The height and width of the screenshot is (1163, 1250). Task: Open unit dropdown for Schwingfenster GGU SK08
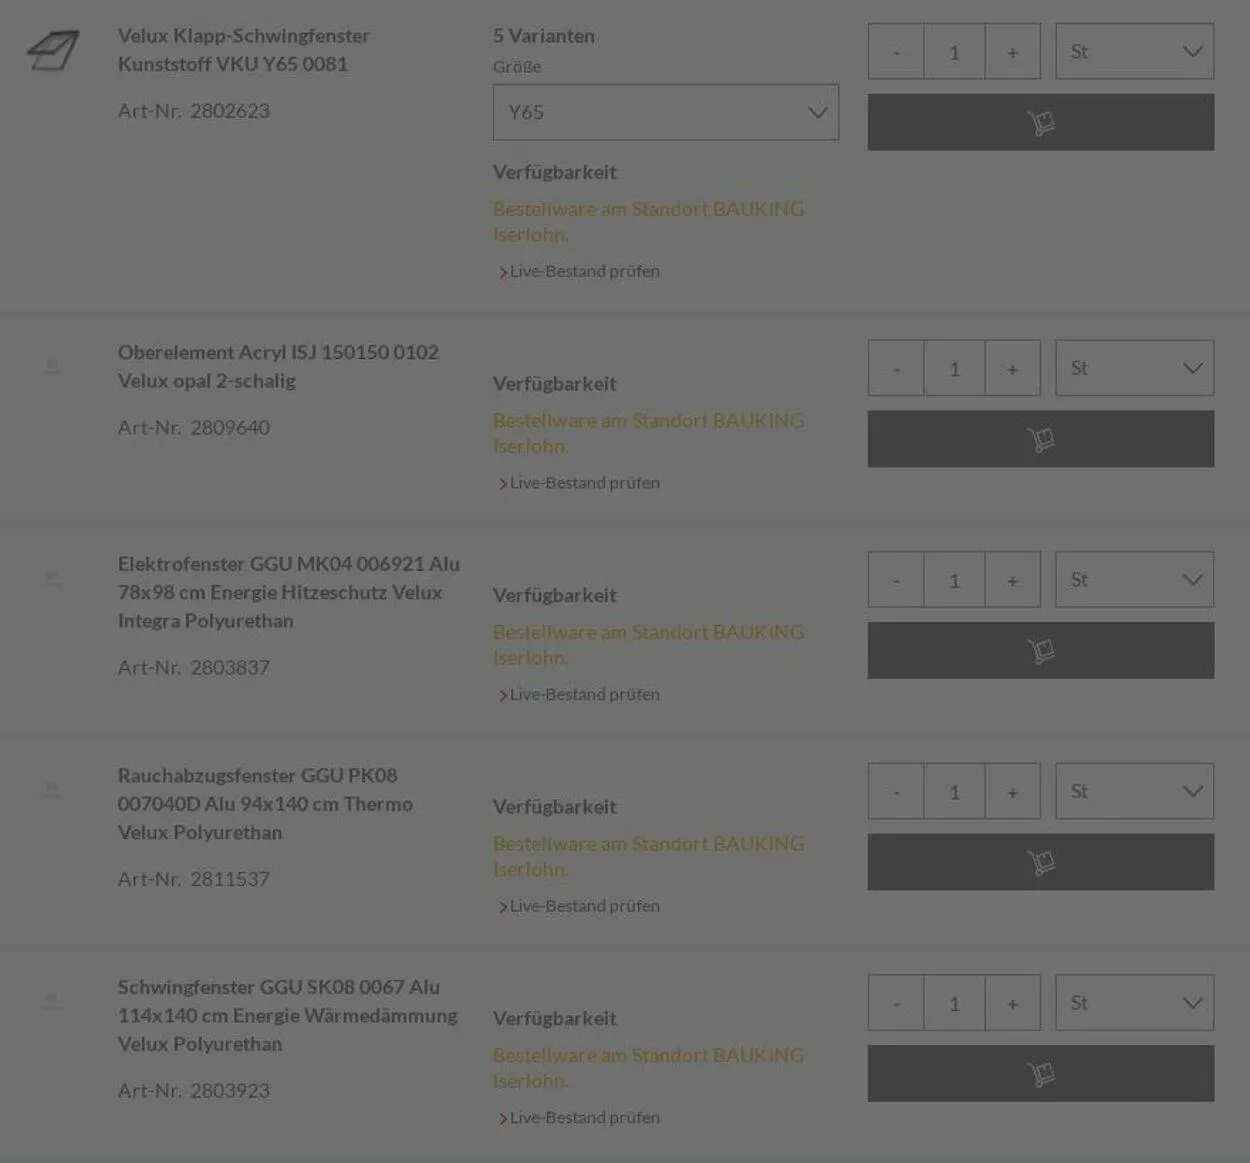tap(1134, 1003)
